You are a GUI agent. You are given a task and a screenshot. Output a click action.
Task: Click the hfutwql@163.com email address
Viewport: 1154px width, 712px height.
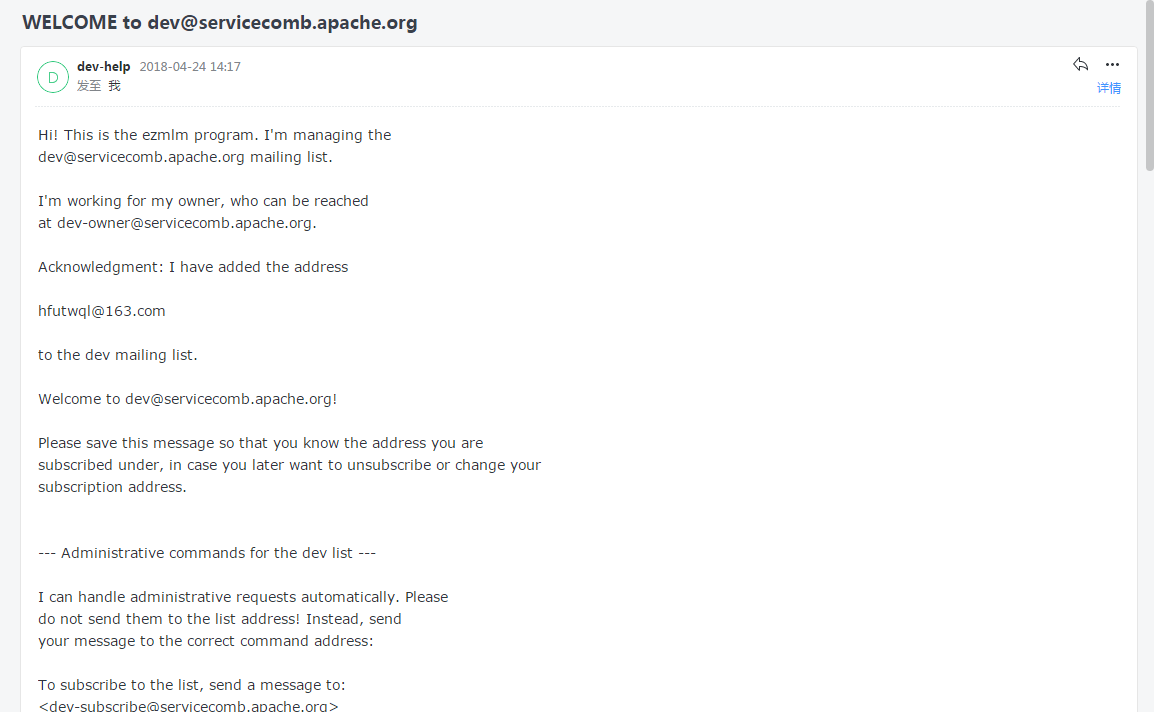click(102, 311)
